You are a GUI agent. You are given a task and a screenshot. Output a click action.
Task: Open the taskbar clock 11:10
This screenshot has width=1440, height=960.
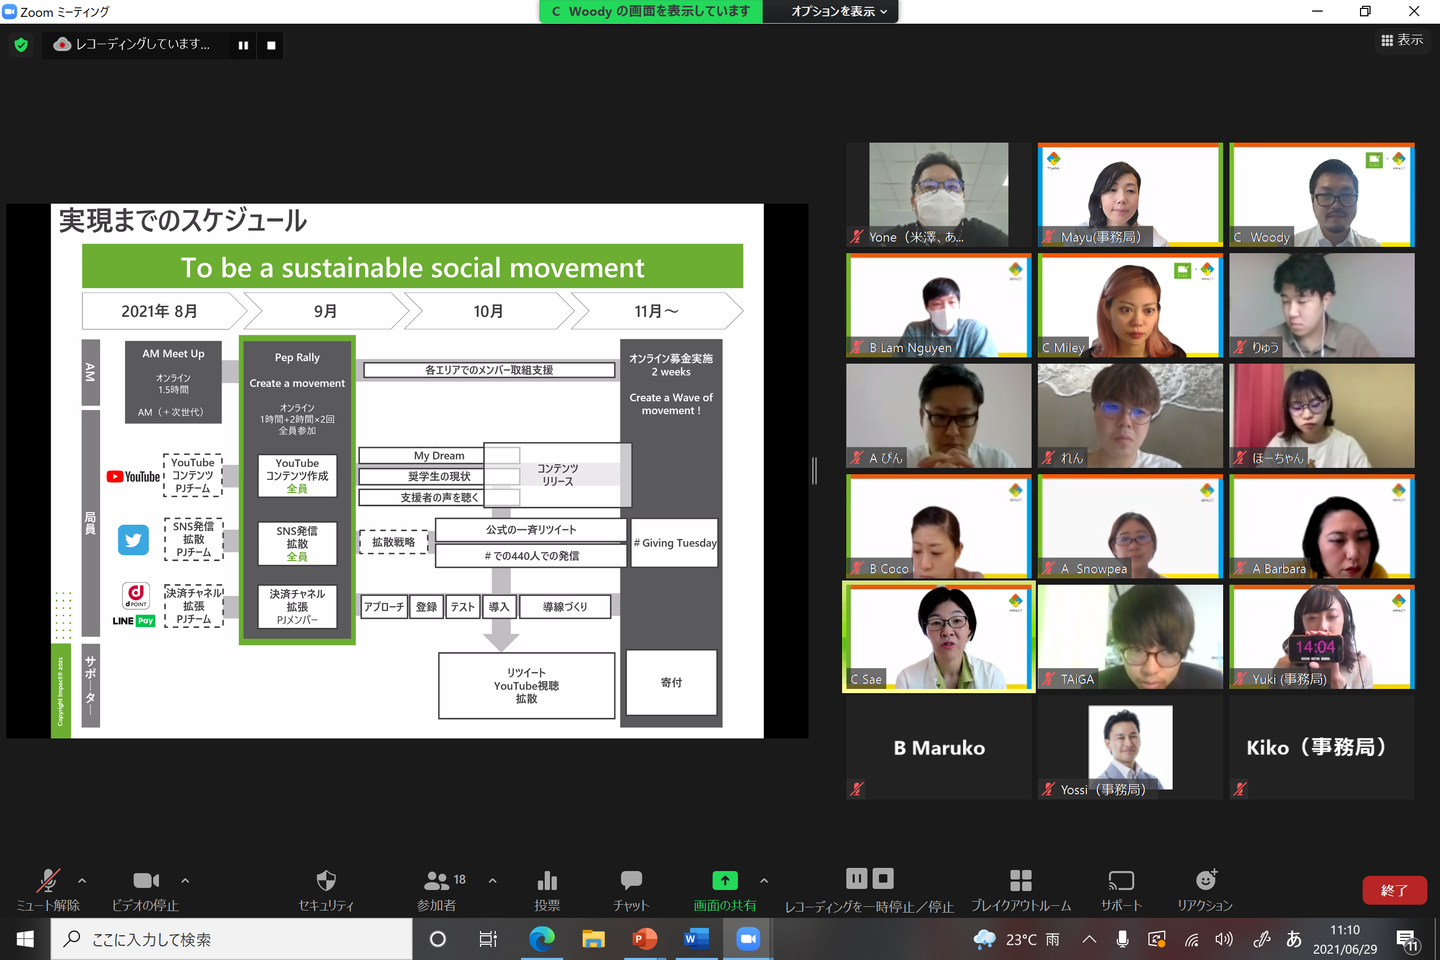coord(1345,939)
